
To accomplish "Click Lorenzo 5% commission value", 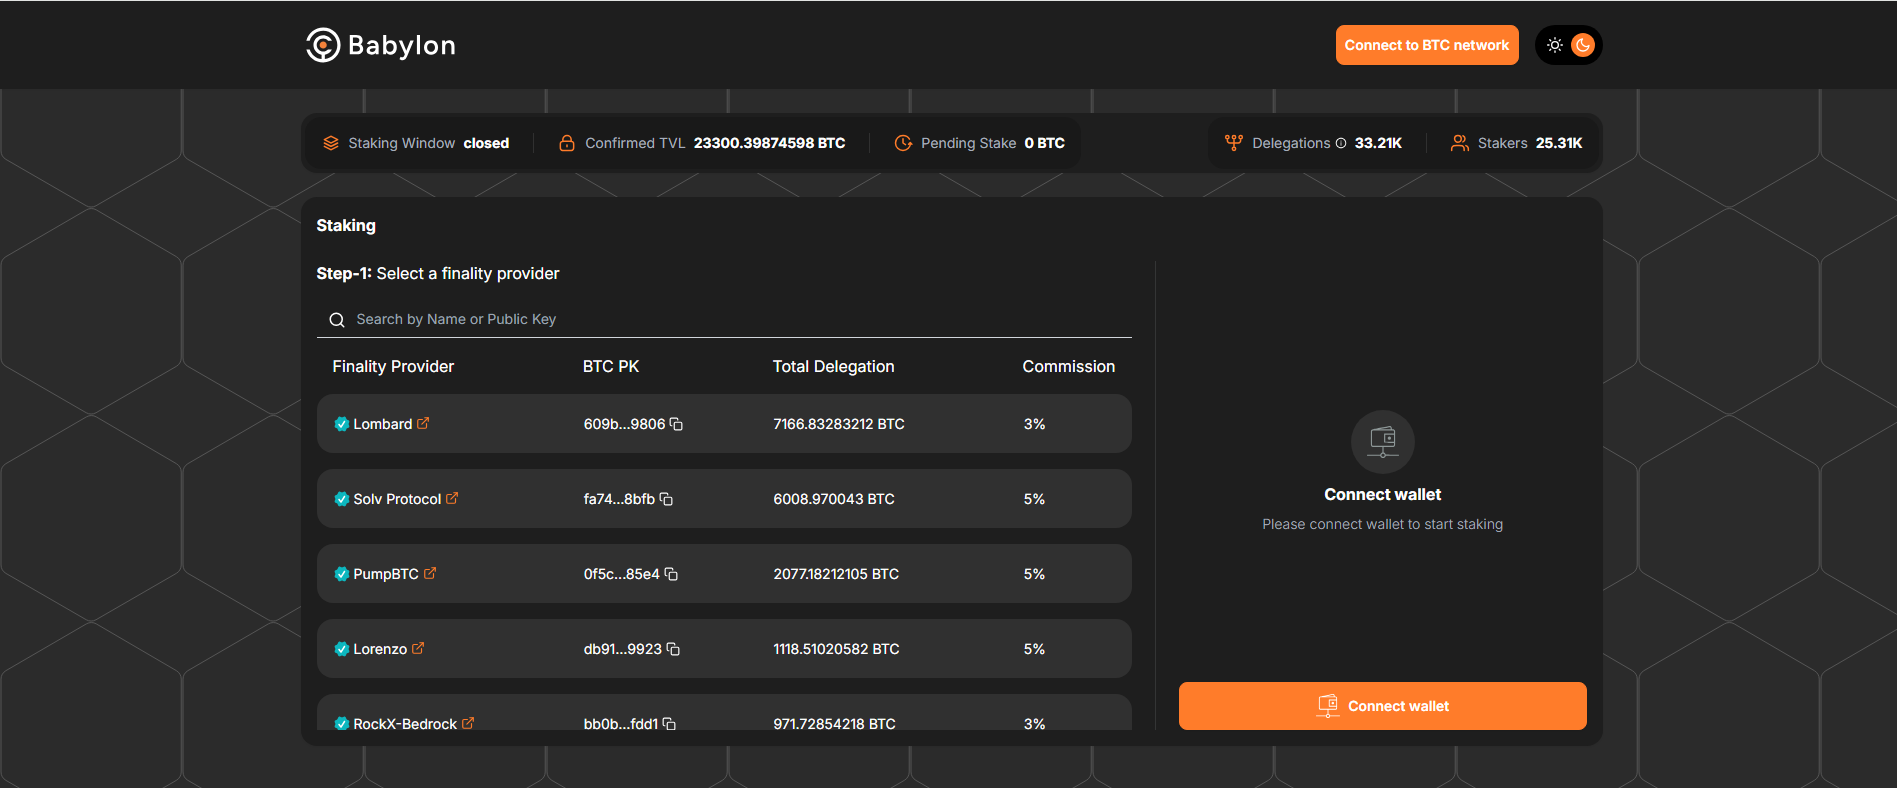I will (x=1034, y=649).
